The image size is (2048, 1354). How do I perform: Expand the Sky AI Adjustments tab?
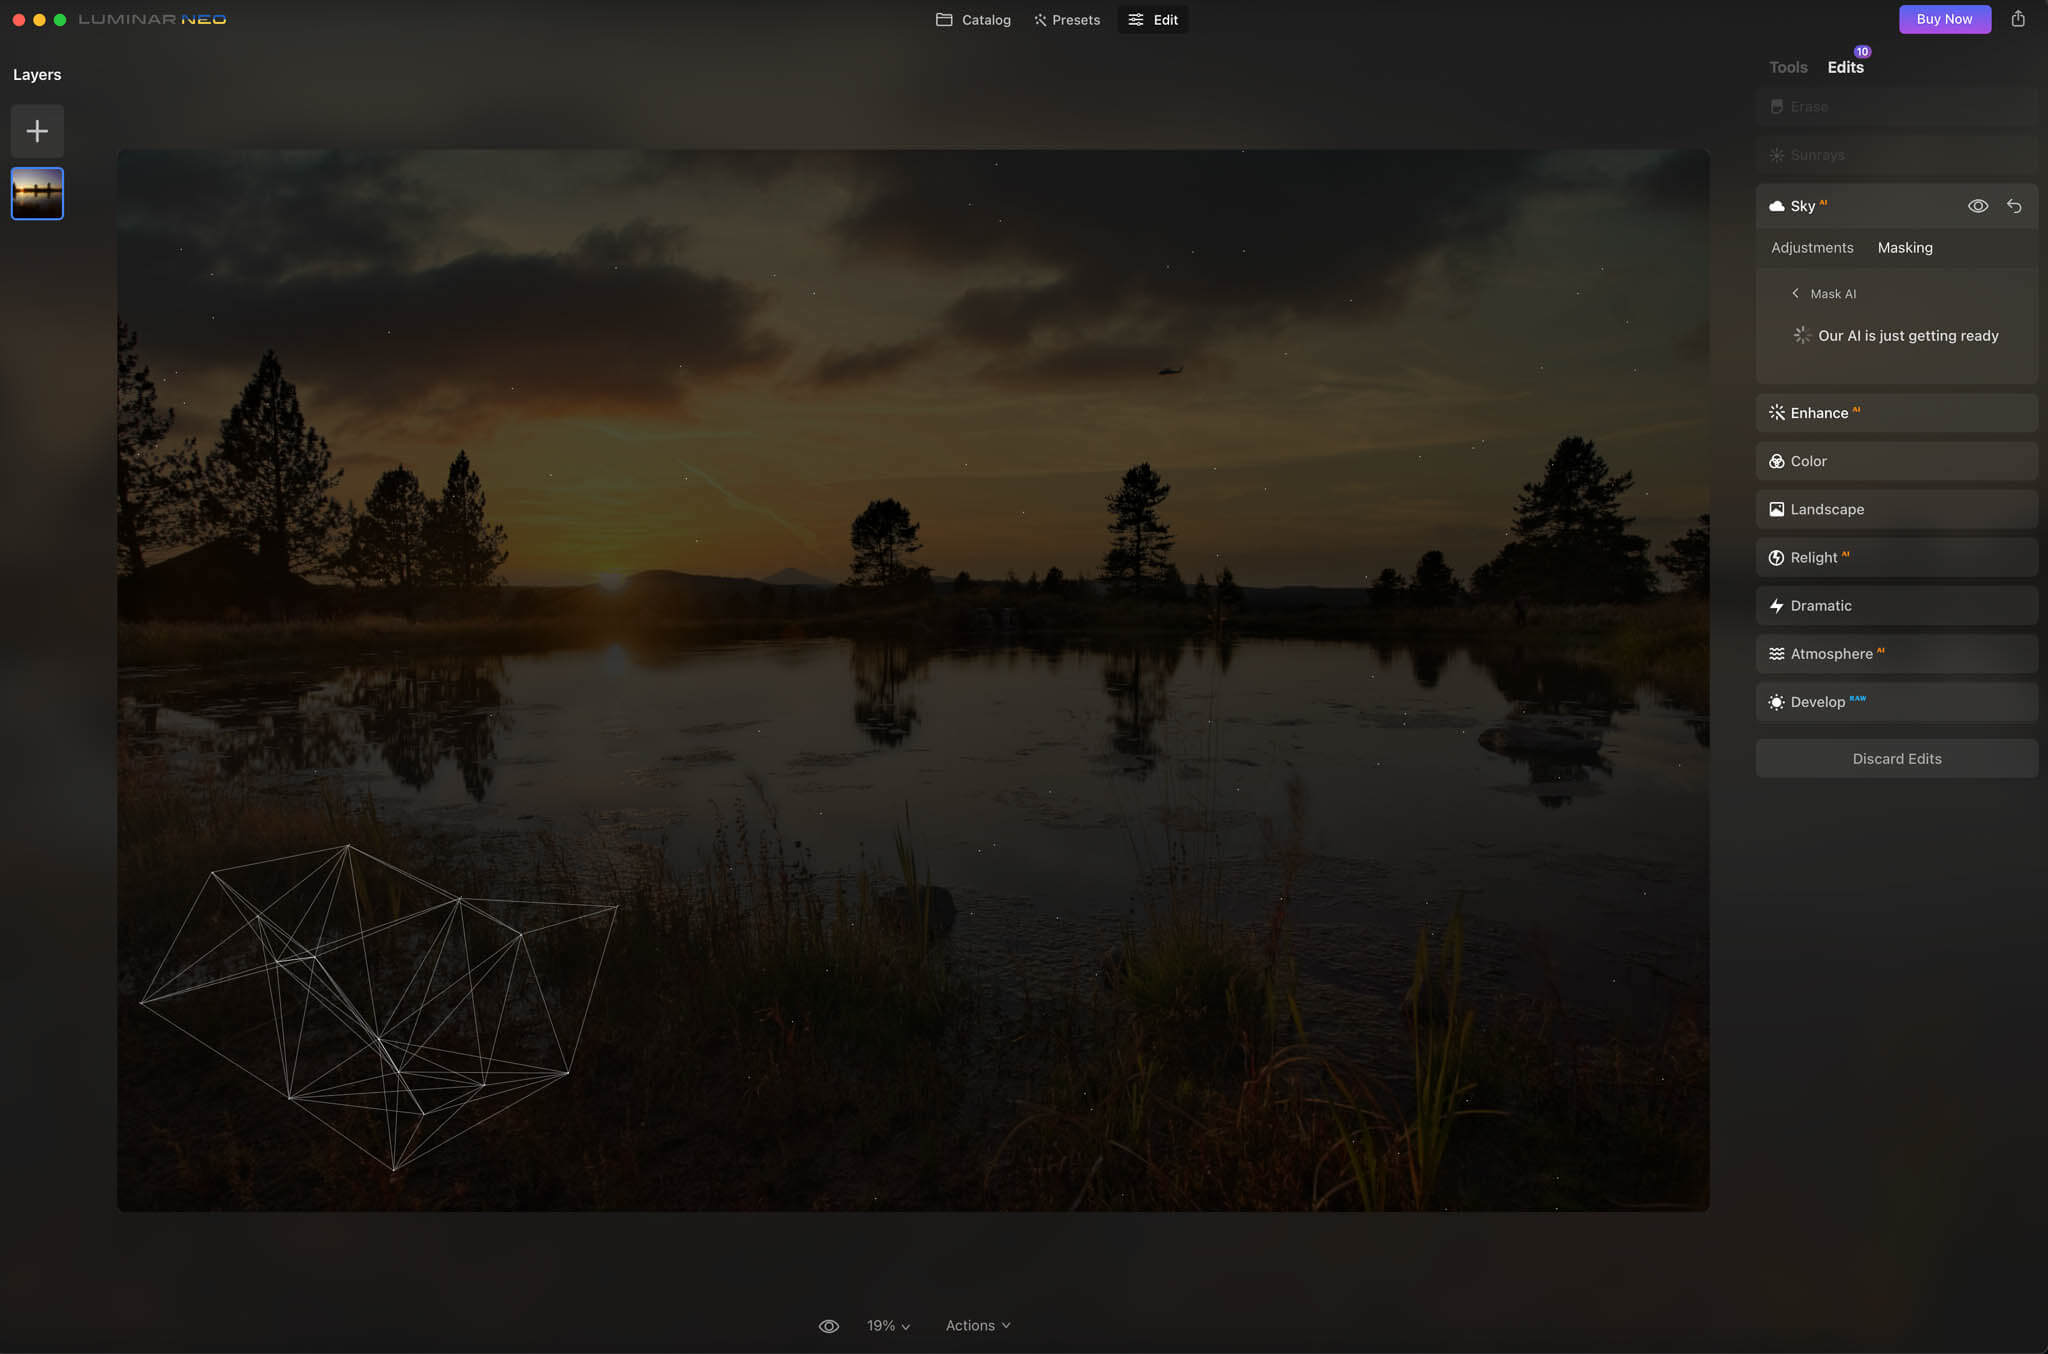[1811, 246]
